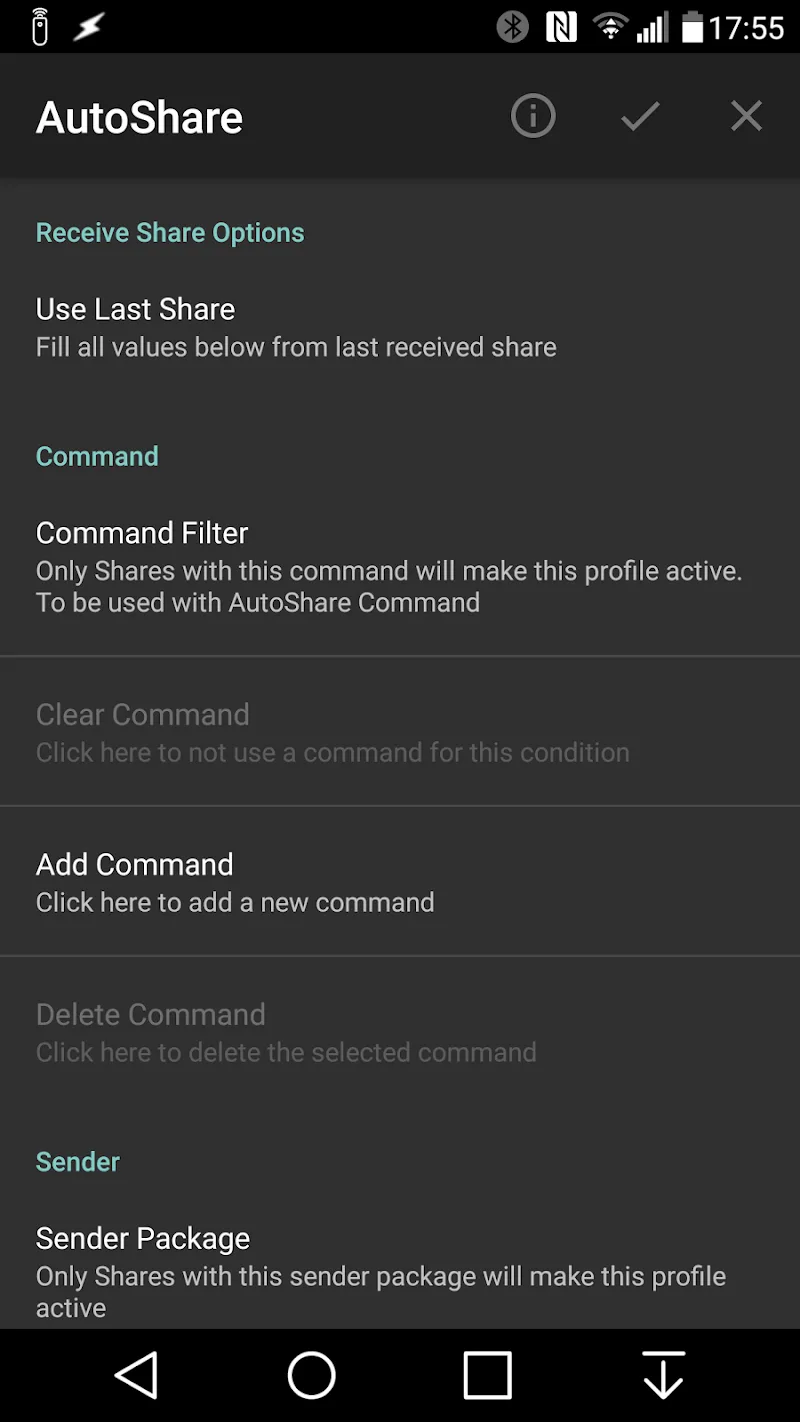800x1422 pixels.
Task: Tap the Receive Share Options section header
Action: point(170,232)
